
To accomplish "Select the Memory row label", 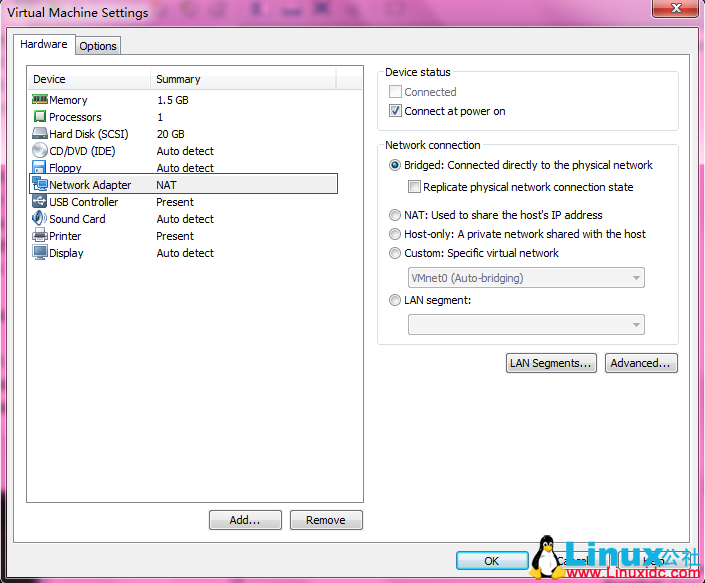I will [x=68, y=100].
